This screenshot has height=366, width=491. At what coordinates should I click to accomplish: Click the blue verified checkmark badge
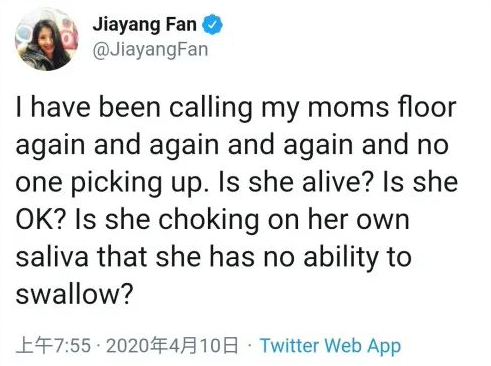[213, 25]
